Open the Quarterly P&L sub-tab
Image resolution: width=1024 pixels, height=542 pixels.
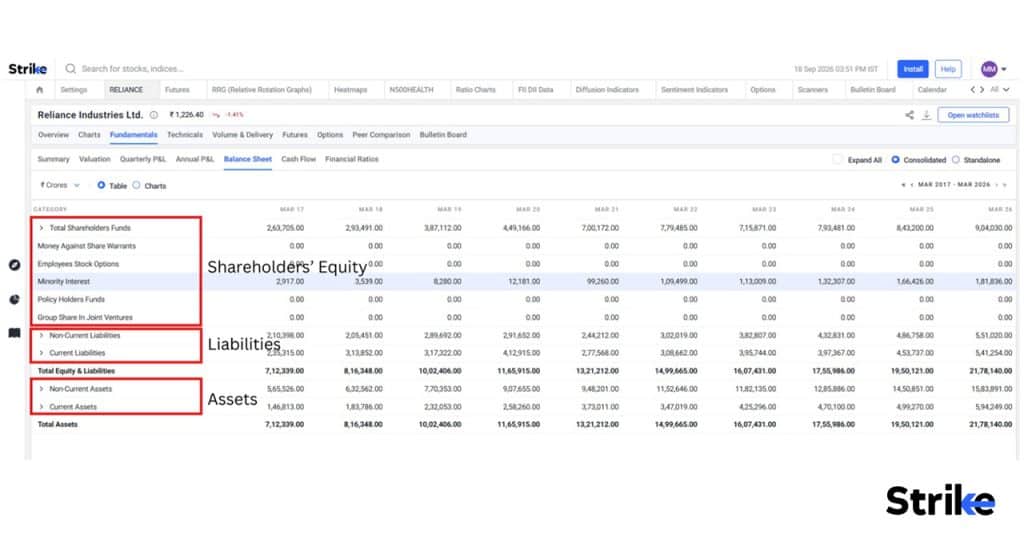click(143, 159)
